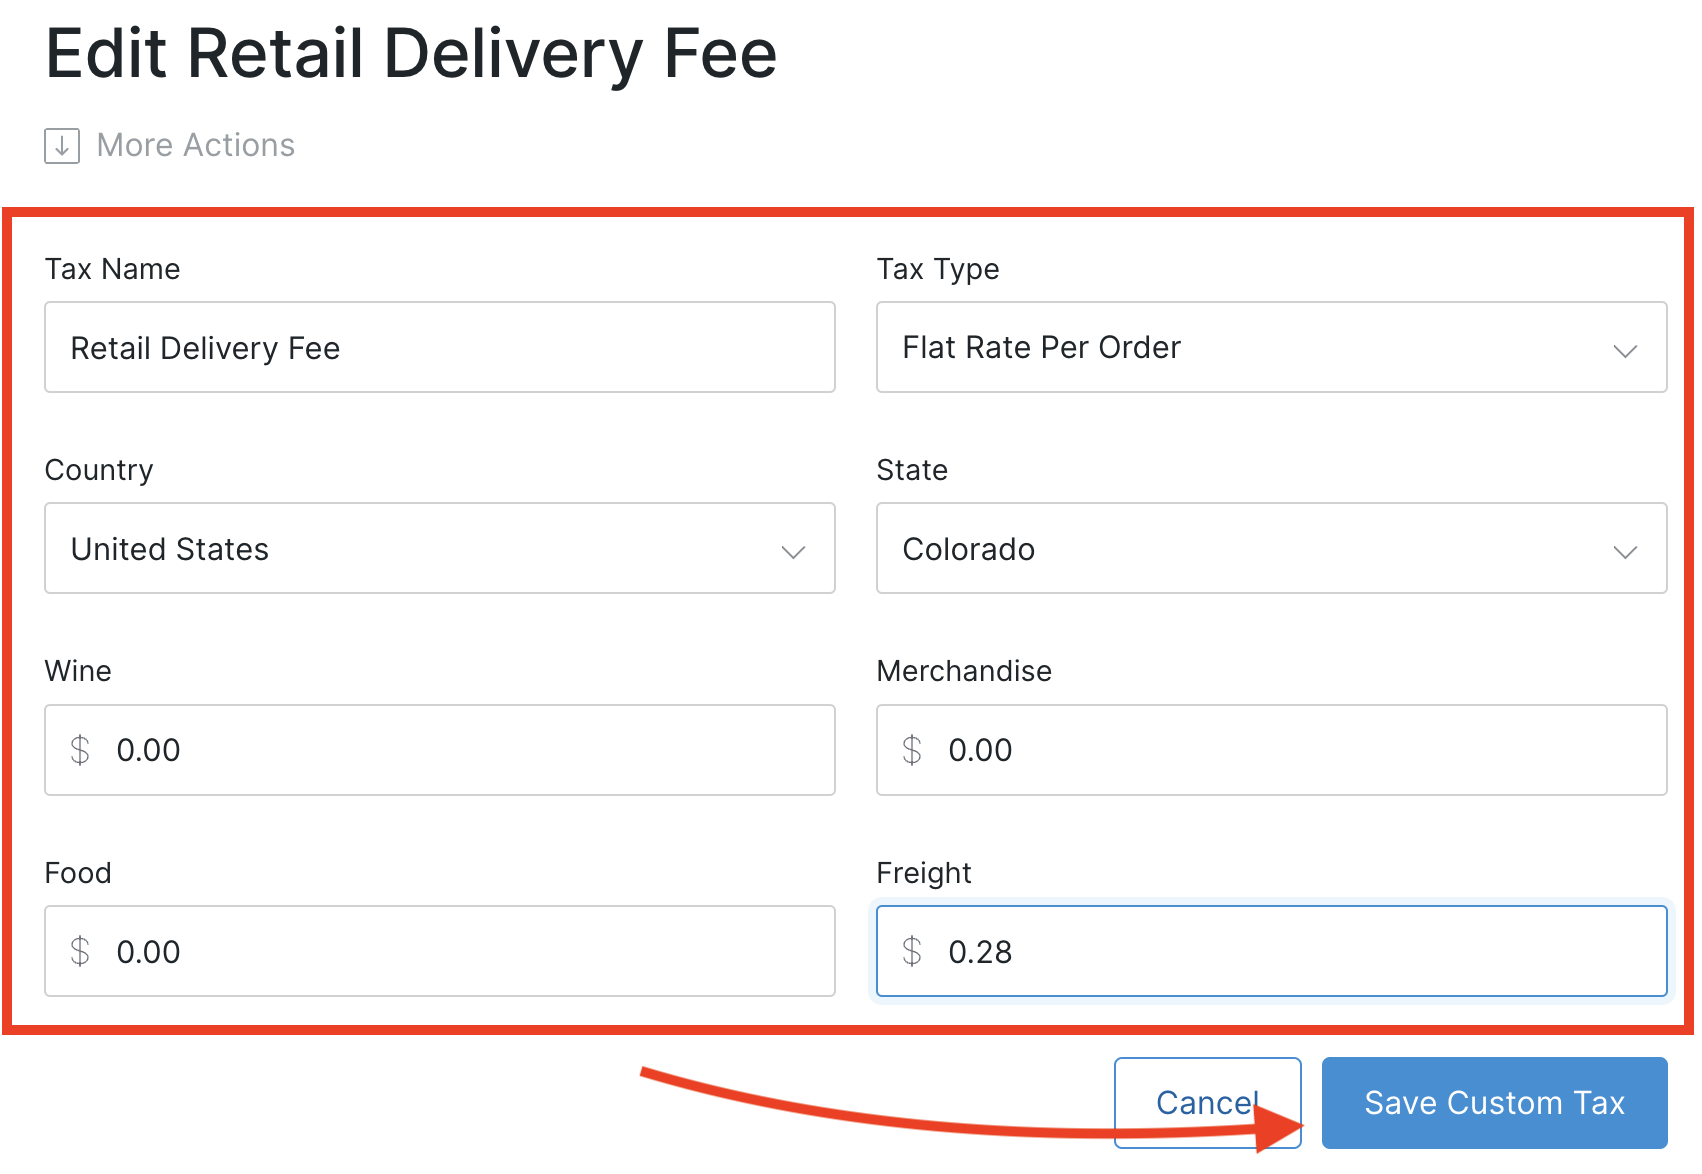Screen dimensions: 1702x1174
Task: Click the chevron in Country box
Action: [793, 552]
